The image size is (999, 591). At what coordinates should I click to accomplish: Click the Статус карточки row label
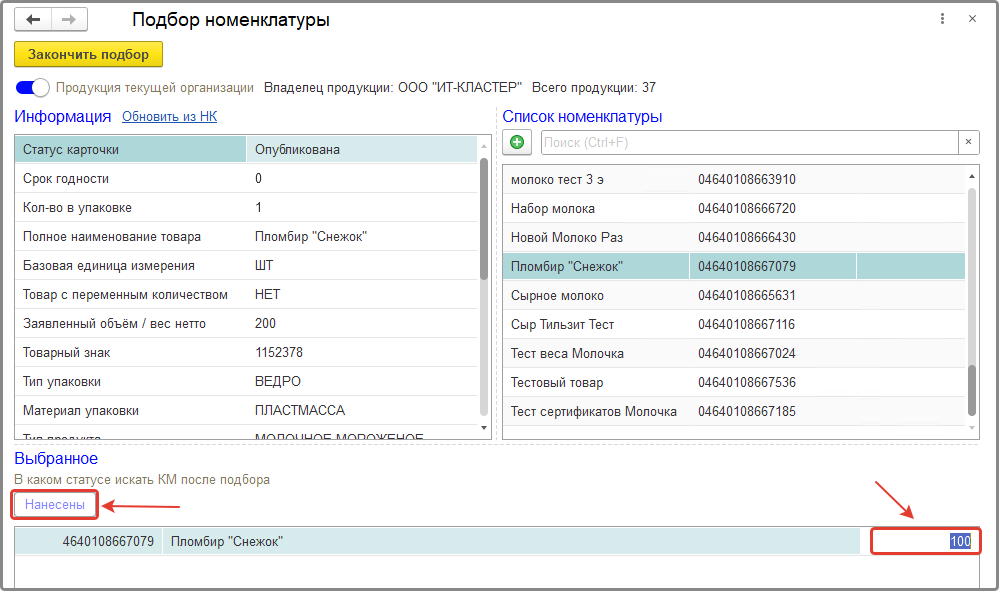[x=131, y=150]
